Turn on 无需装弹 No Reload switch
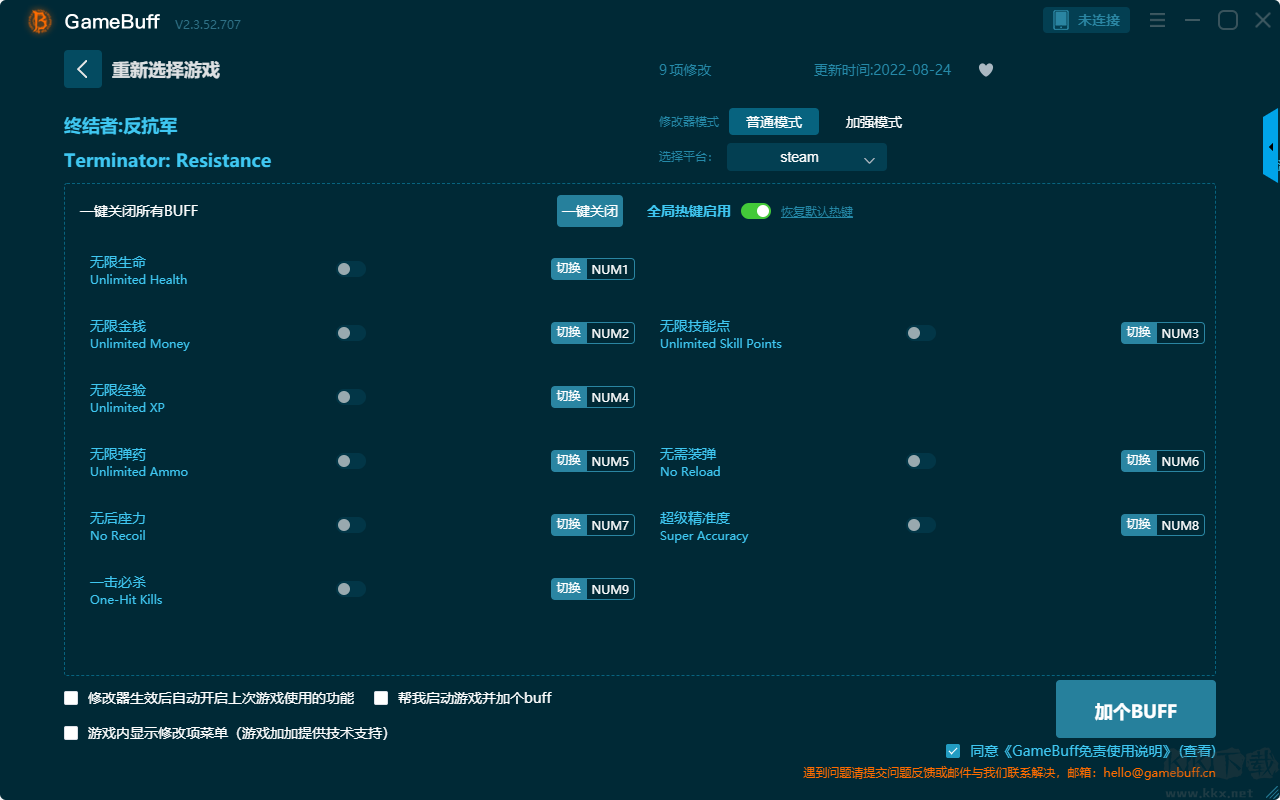1280x800 pixels. click(x=921, y=461)
